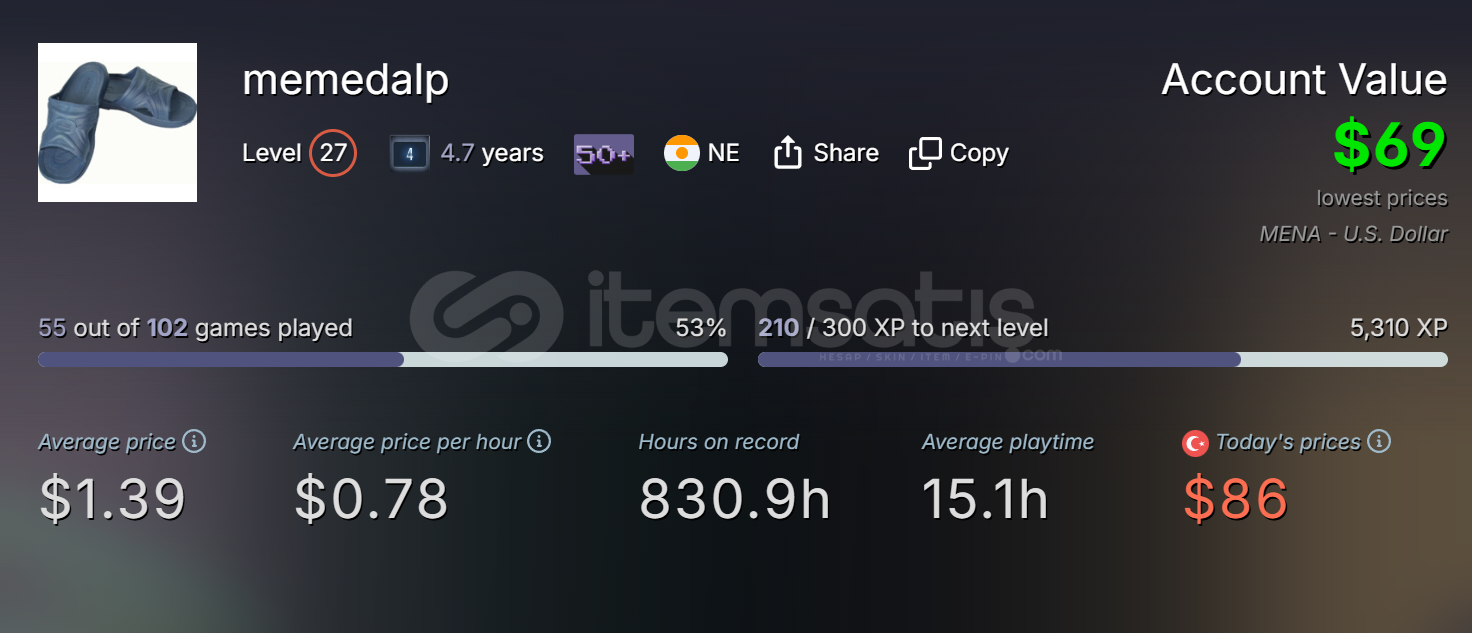This screenshot has width=1472, height=633.
Task: Open info icon beside Average price per hour
Action: pyautogui.click(x=539, y=441)
